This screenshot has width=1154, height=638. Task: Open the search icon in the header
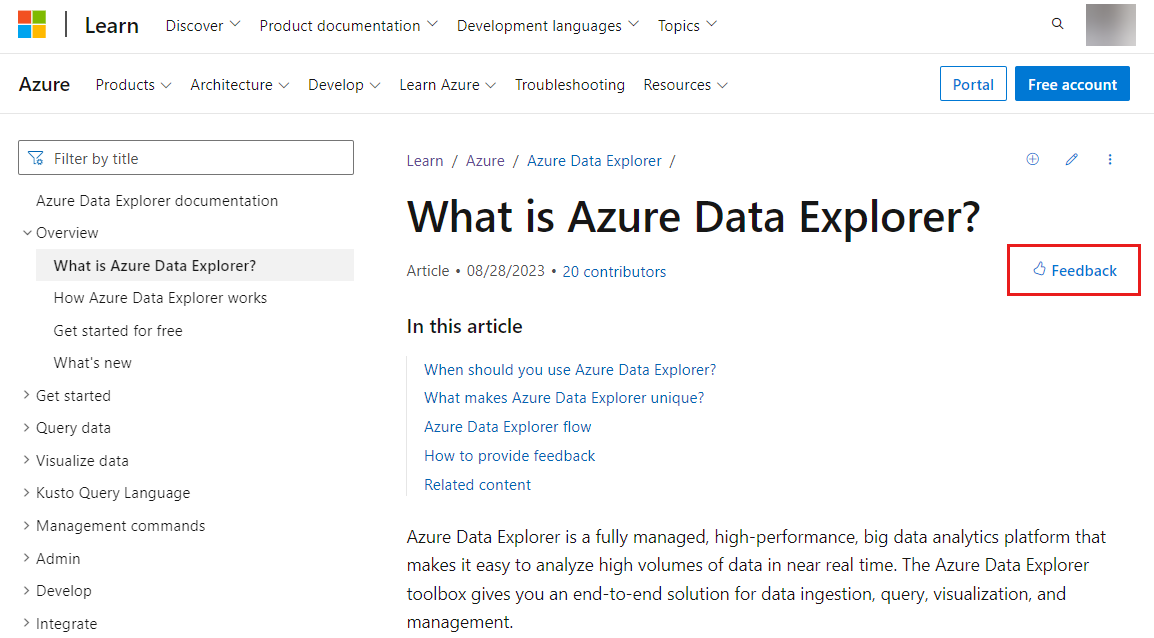pos(1057,22)
